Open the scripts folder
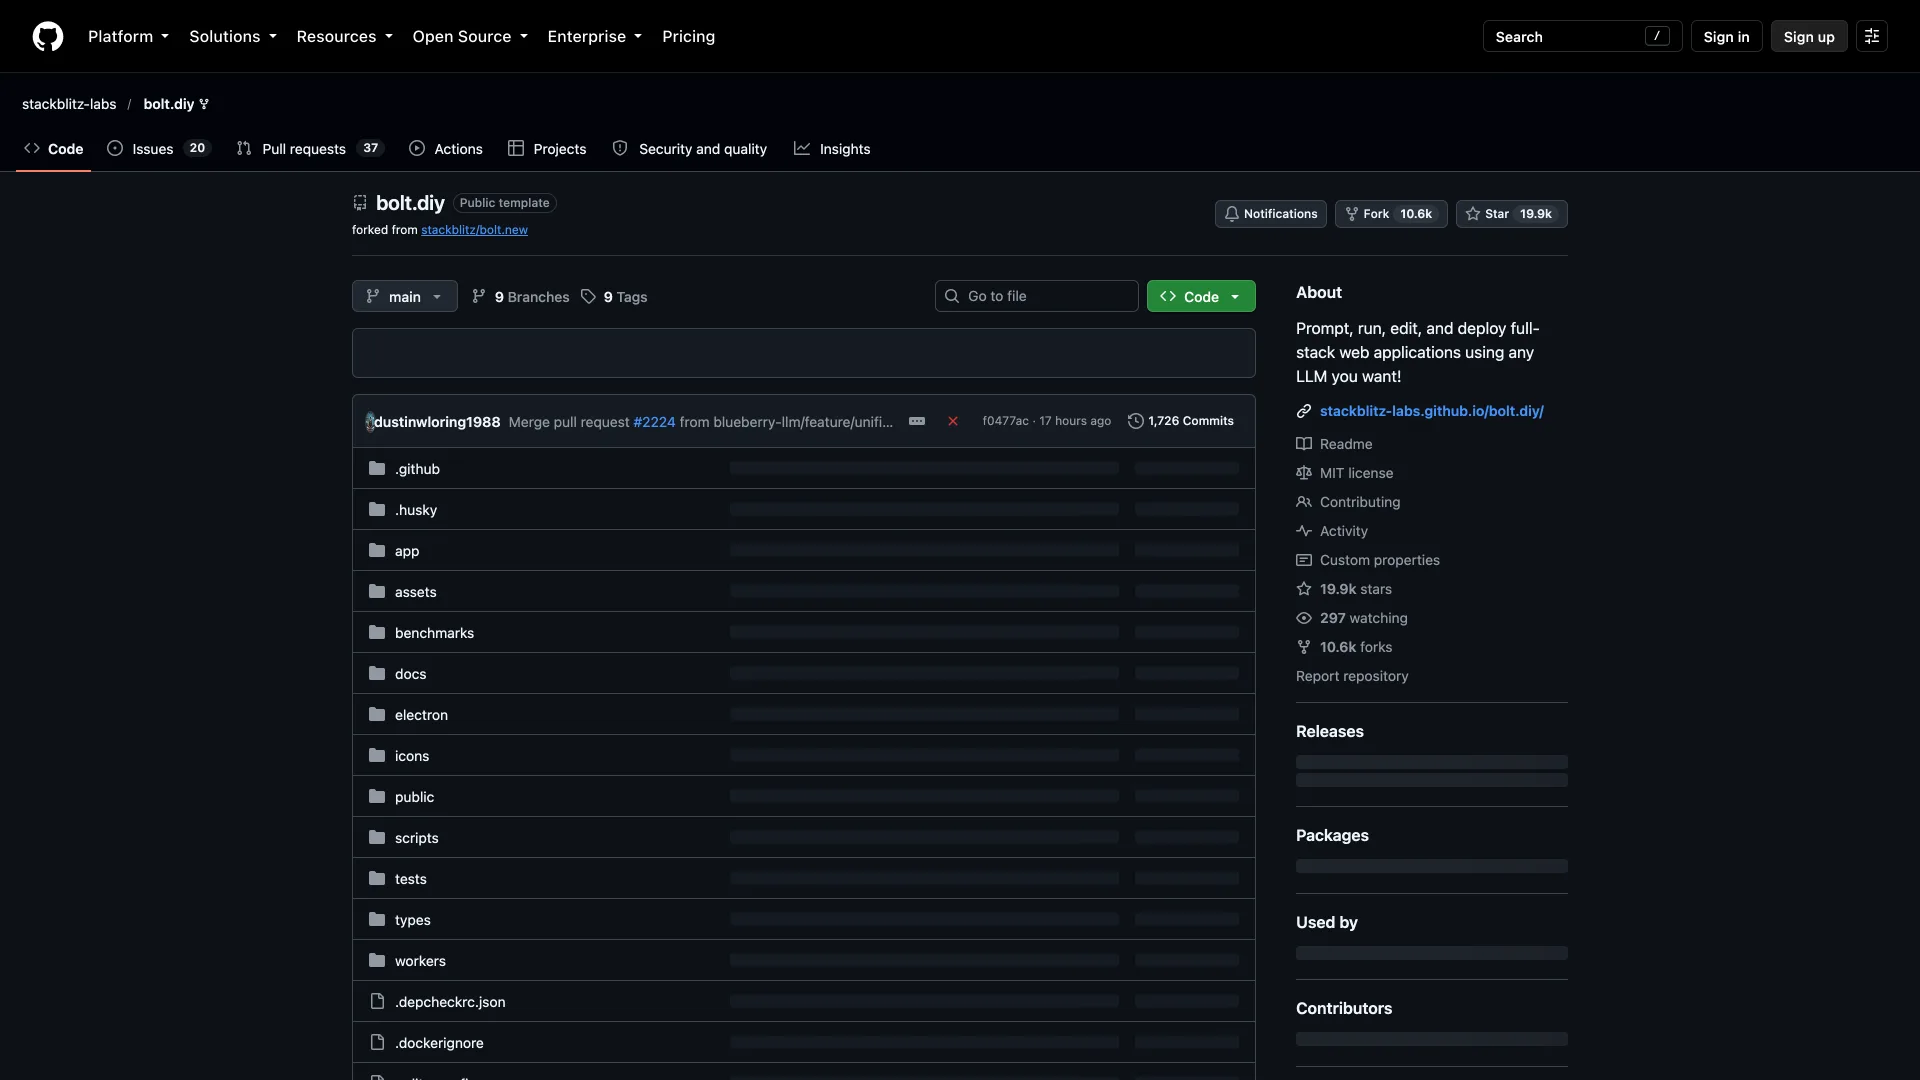Screen dimensions: 1920x1080 point(416,838)
